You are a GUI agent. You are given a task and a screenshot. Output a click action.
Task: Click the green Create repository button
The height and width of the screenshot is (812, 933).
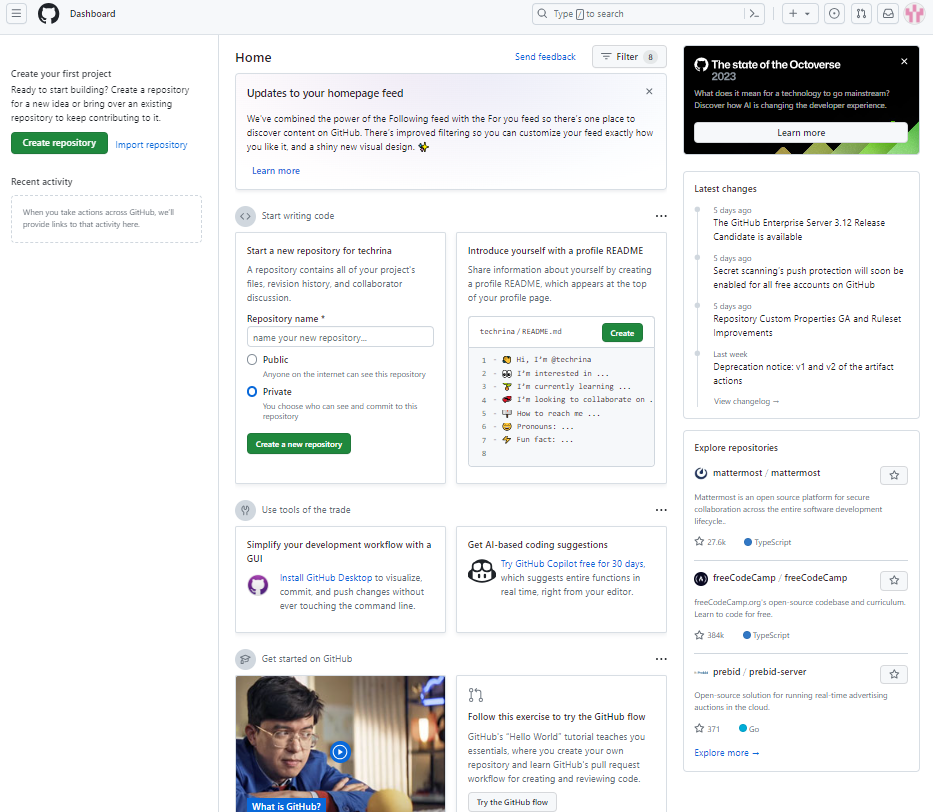click(x=59, y=143)
